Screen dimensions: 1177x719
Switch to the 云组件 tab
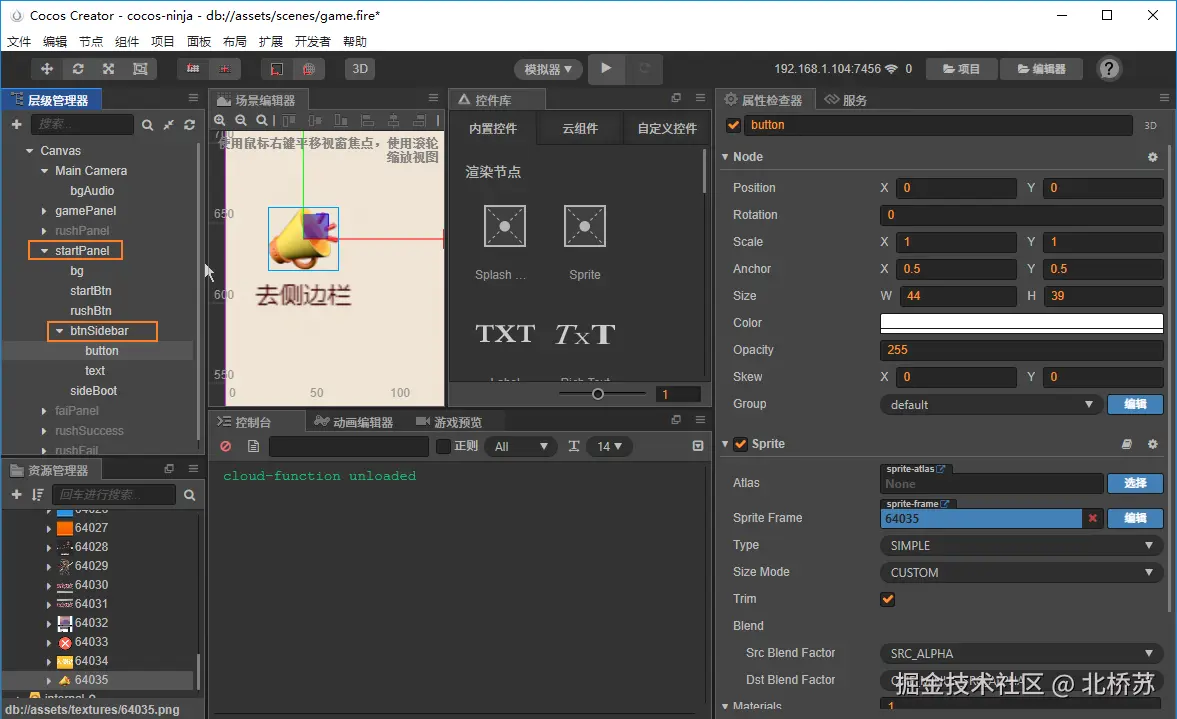tap(580, 128)
